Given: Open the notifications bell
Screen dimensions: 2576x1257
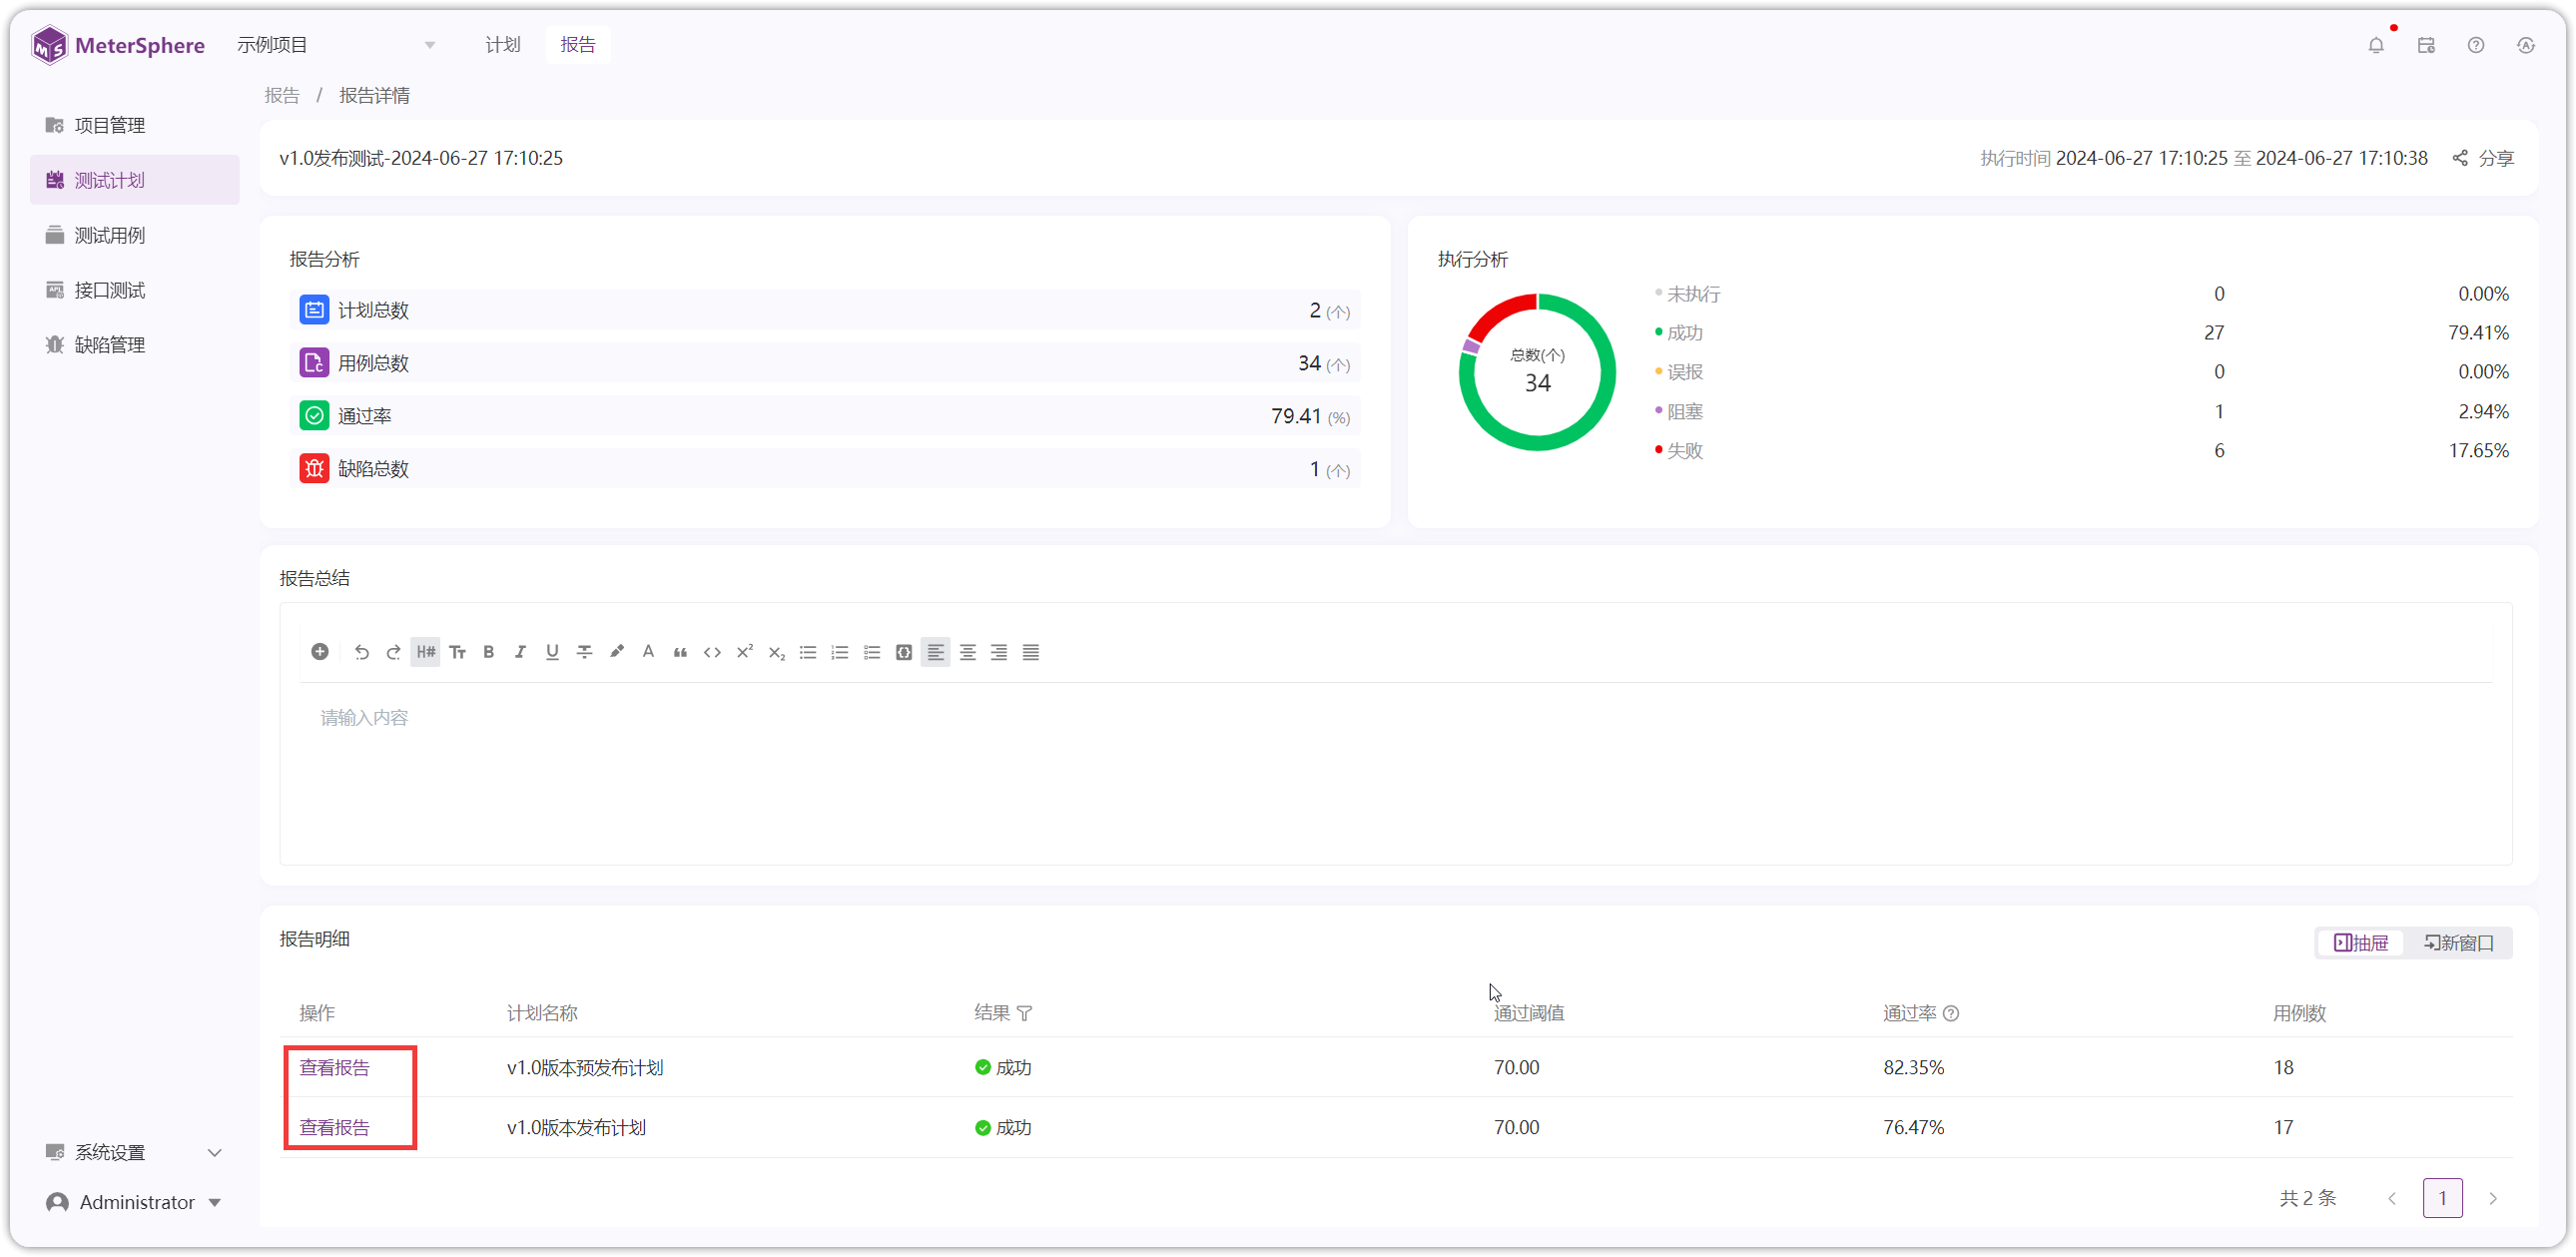Looking at the screenshot, I should [x=2376, y=45].
